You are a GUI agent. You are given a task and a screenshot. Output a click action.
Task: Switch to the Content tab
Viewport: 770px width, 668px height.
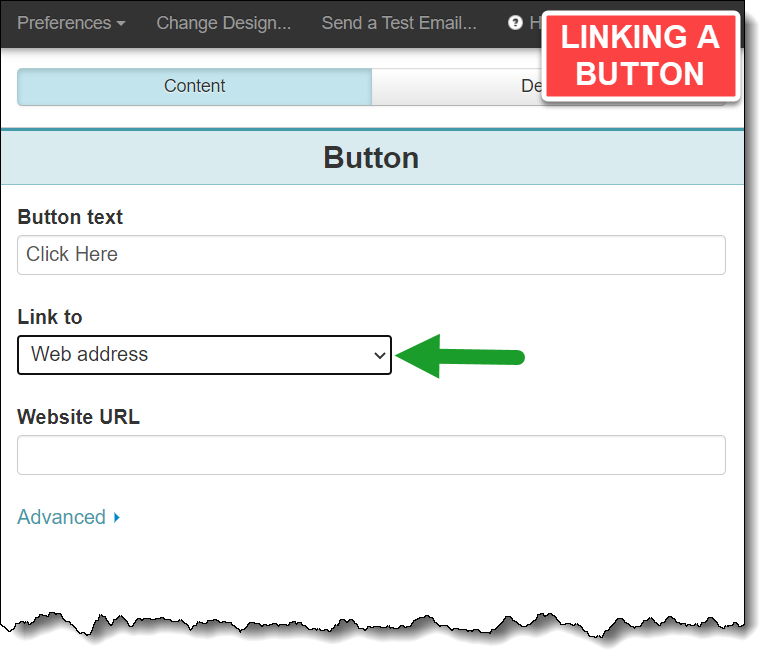194,86
